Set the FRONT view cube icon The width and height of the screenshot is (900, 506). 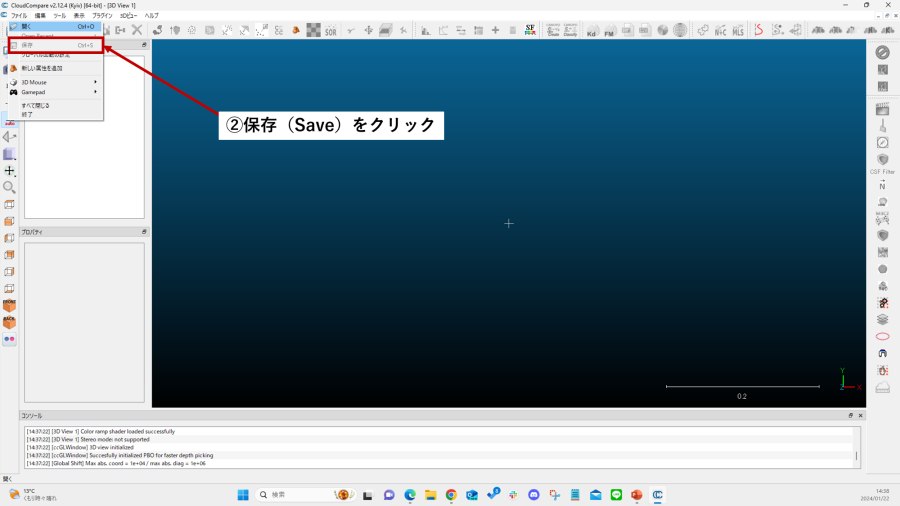(9, 305)
